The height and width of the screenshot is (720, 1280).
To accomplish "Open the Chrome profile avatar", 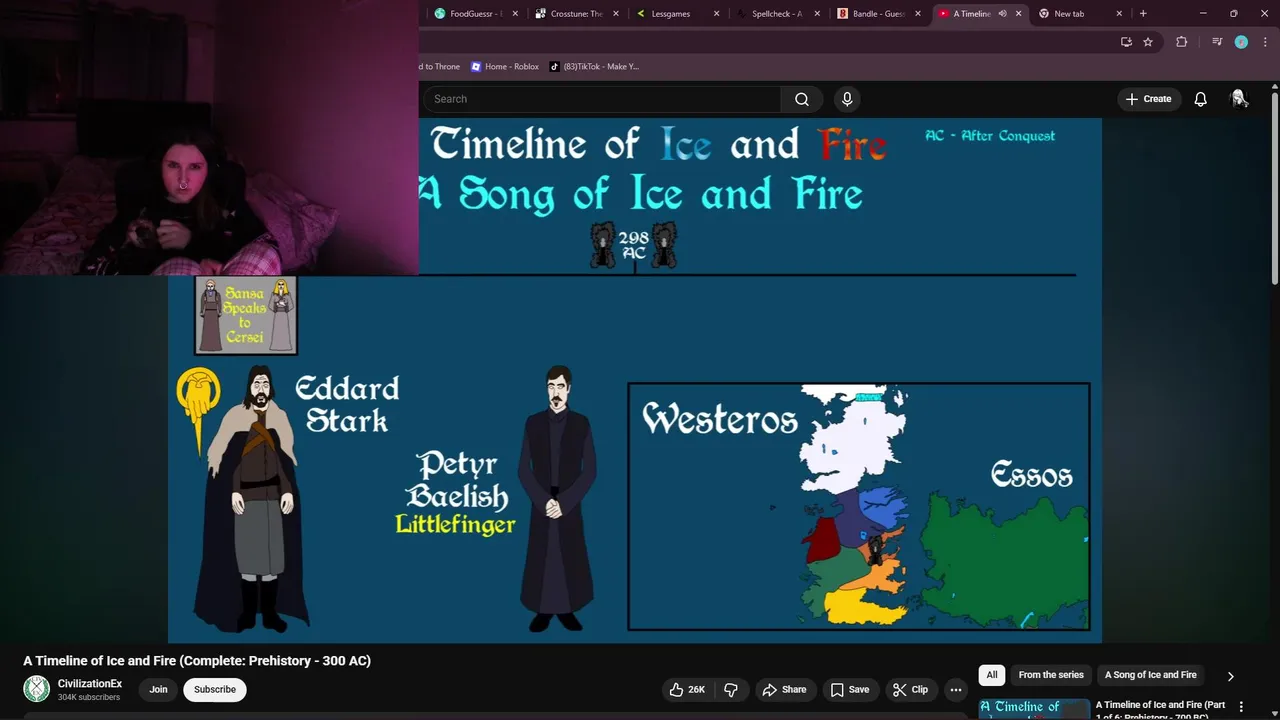I will point(1241,42).
